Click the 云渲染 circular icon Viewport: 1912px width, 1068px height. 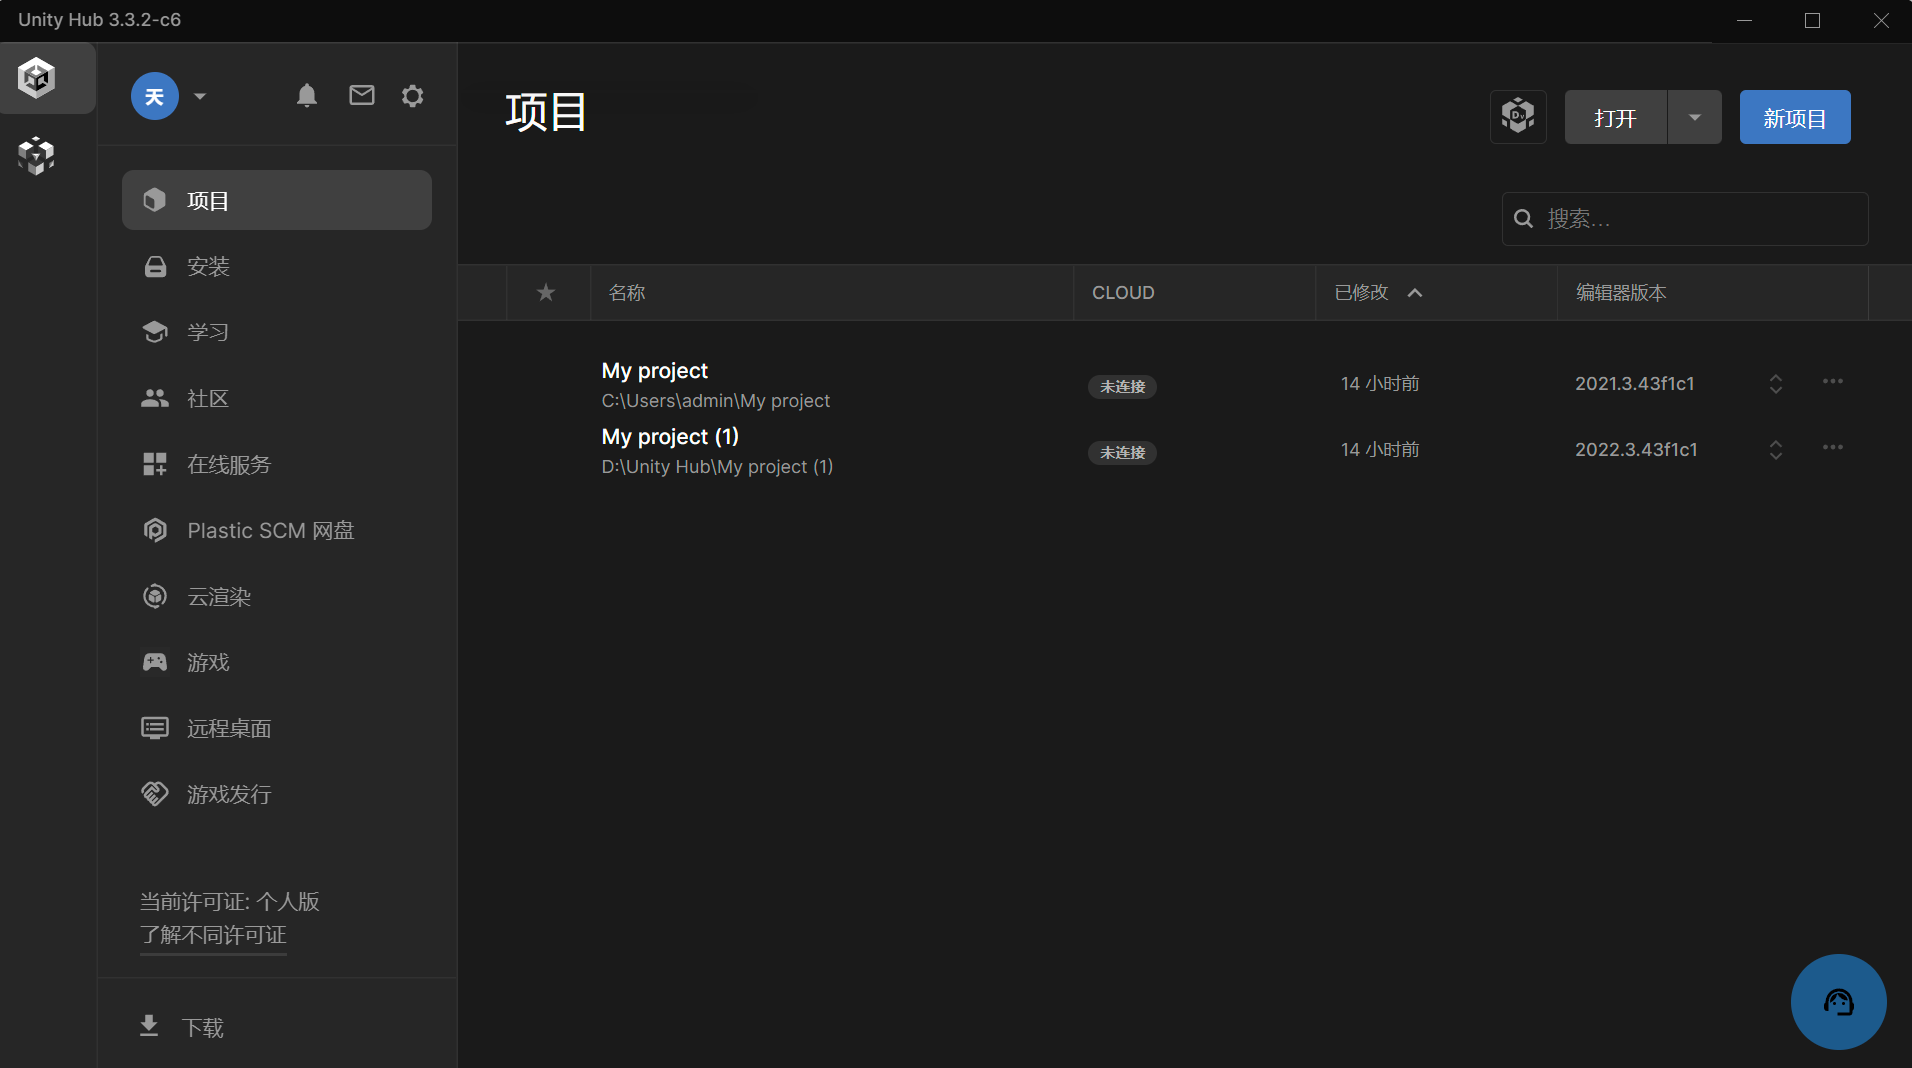tap(155, 596)
